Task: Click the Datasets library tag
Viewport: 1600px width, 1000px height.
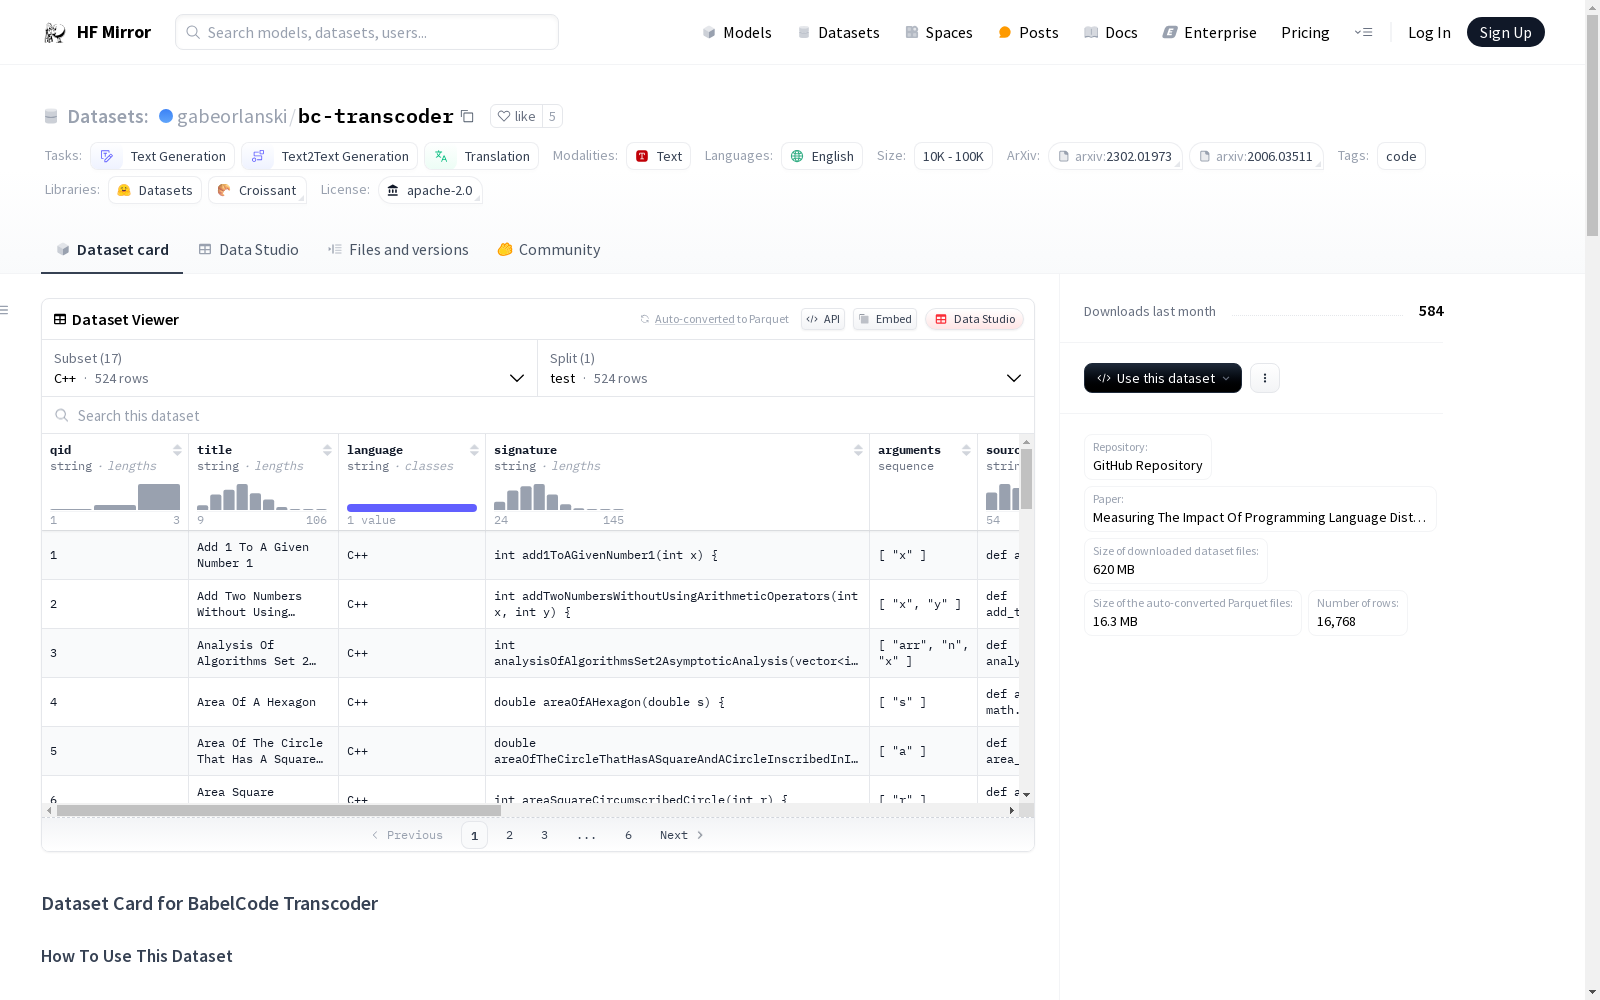Action: coord(154,190)
